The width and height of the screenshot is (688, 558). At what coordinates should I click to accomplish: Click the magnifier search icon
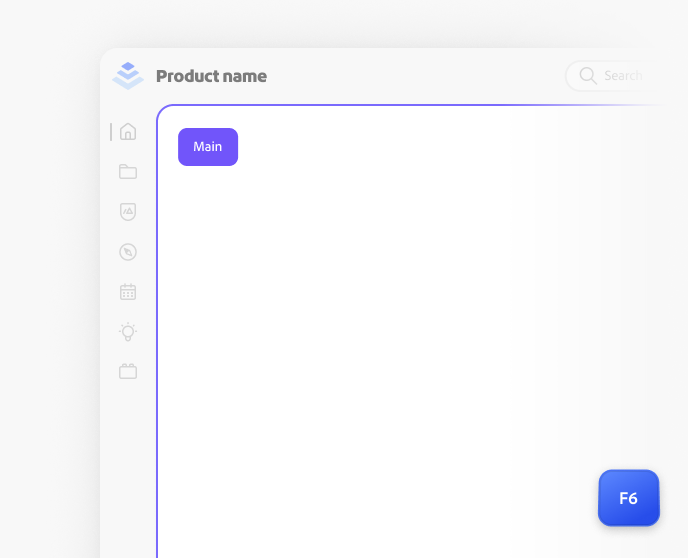588,75
